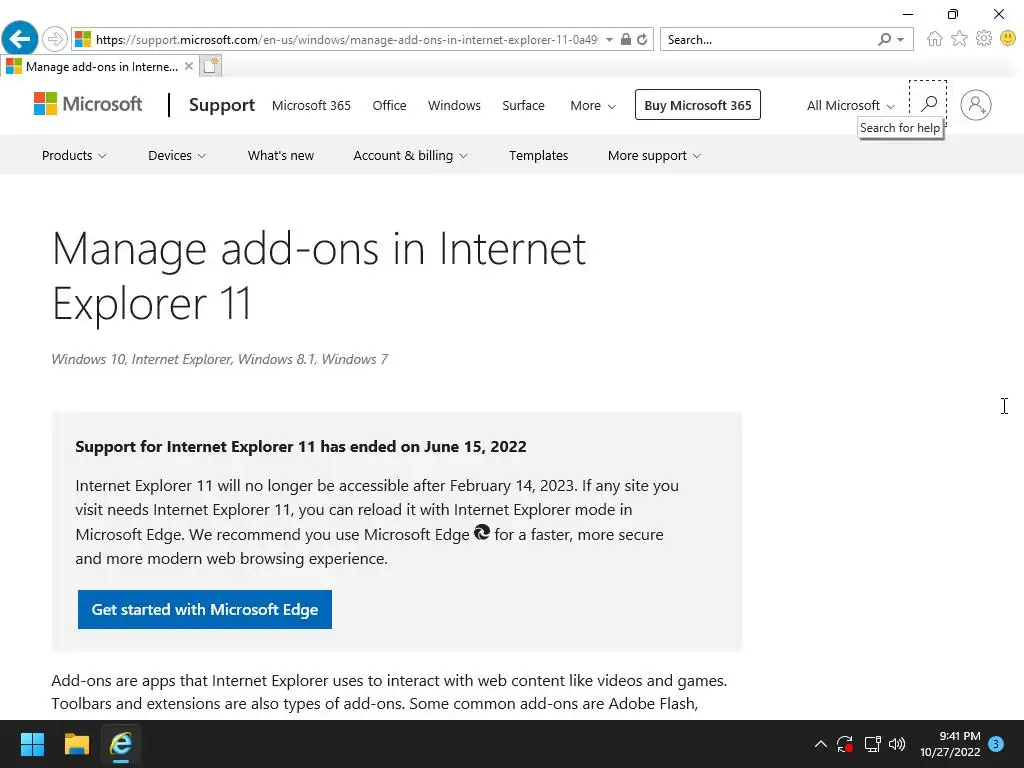Click Internet Explorer taskbar icon
The height and width of the screenshot is (768, 1024).
click(x=121, y=744)
